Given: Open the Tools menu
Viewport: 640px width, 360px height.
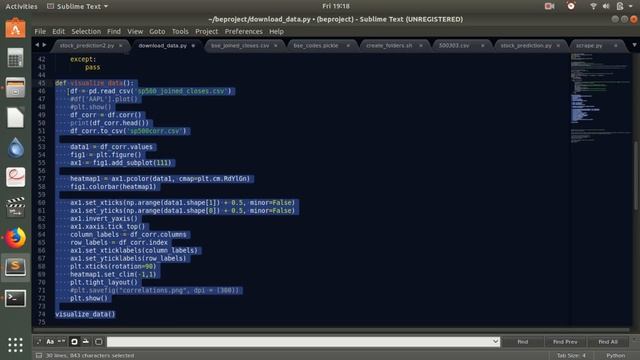Looking at the screenshot, I should pos(180,31).
